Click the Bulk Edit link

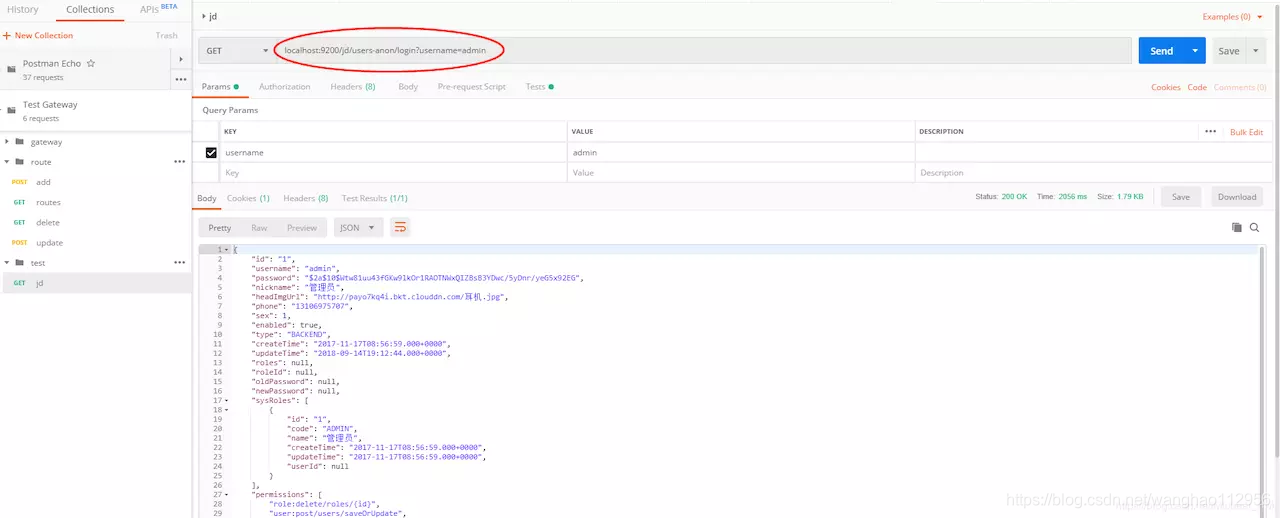pyautogui.click(x=1246, y=132)
